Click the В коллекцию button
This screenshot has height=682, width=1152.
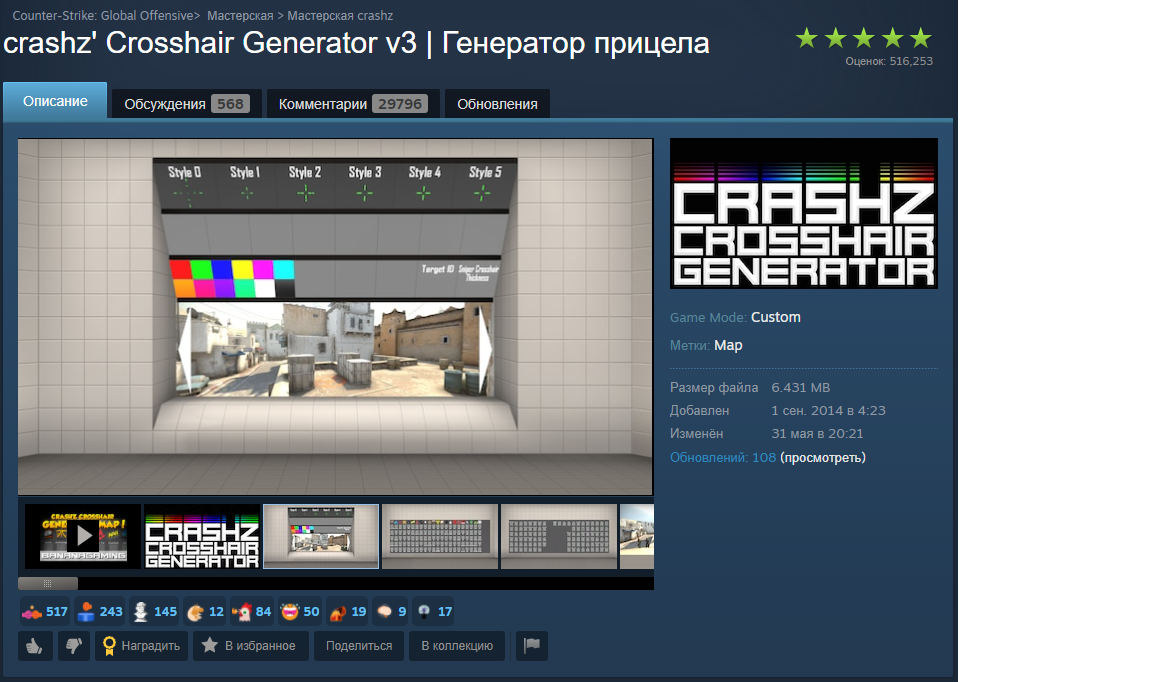[457, 646]
